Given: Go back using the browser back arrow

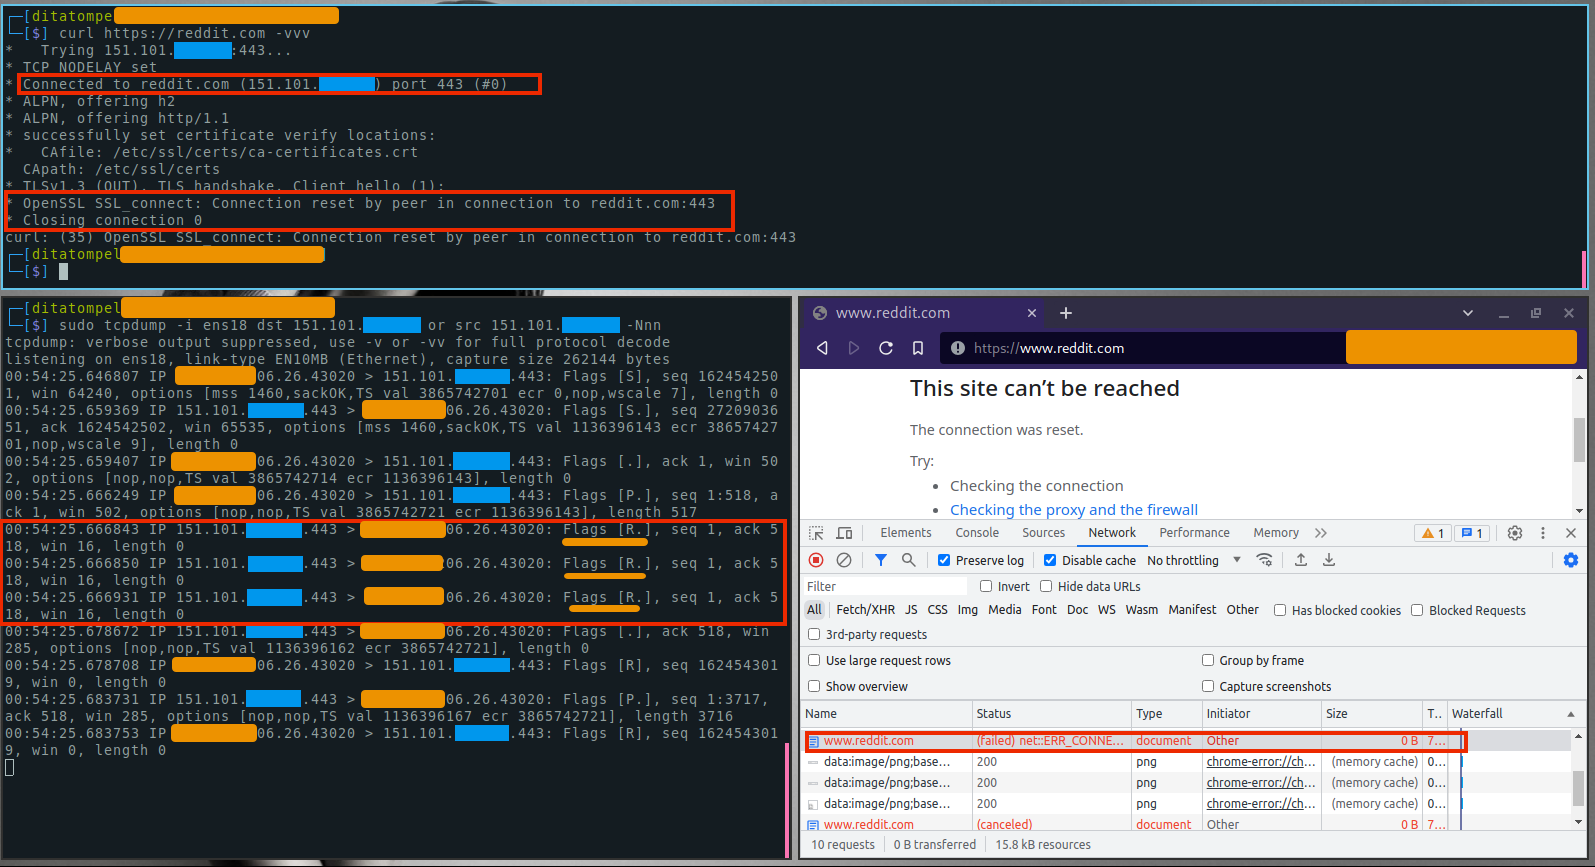Looking at the screenshot, I should [822, 348].
